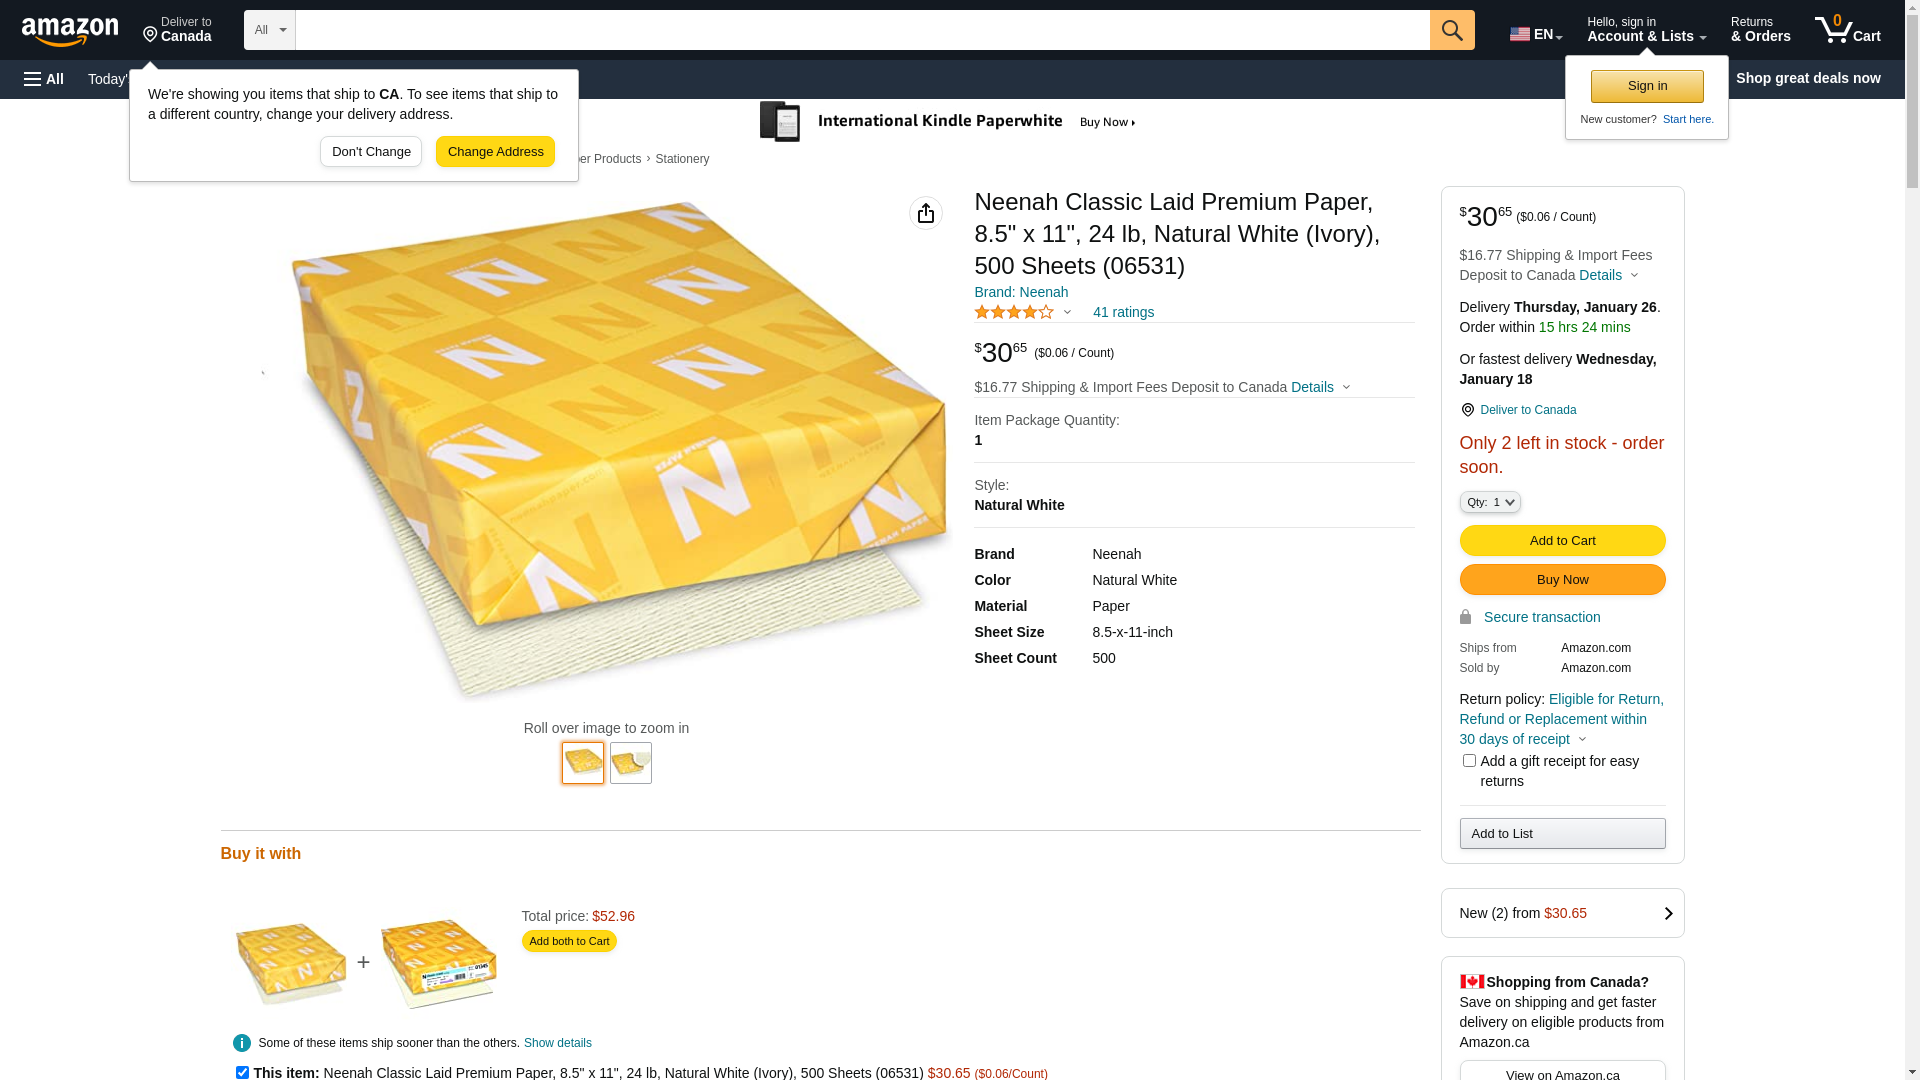Click the Change Address button

[495, 152]
